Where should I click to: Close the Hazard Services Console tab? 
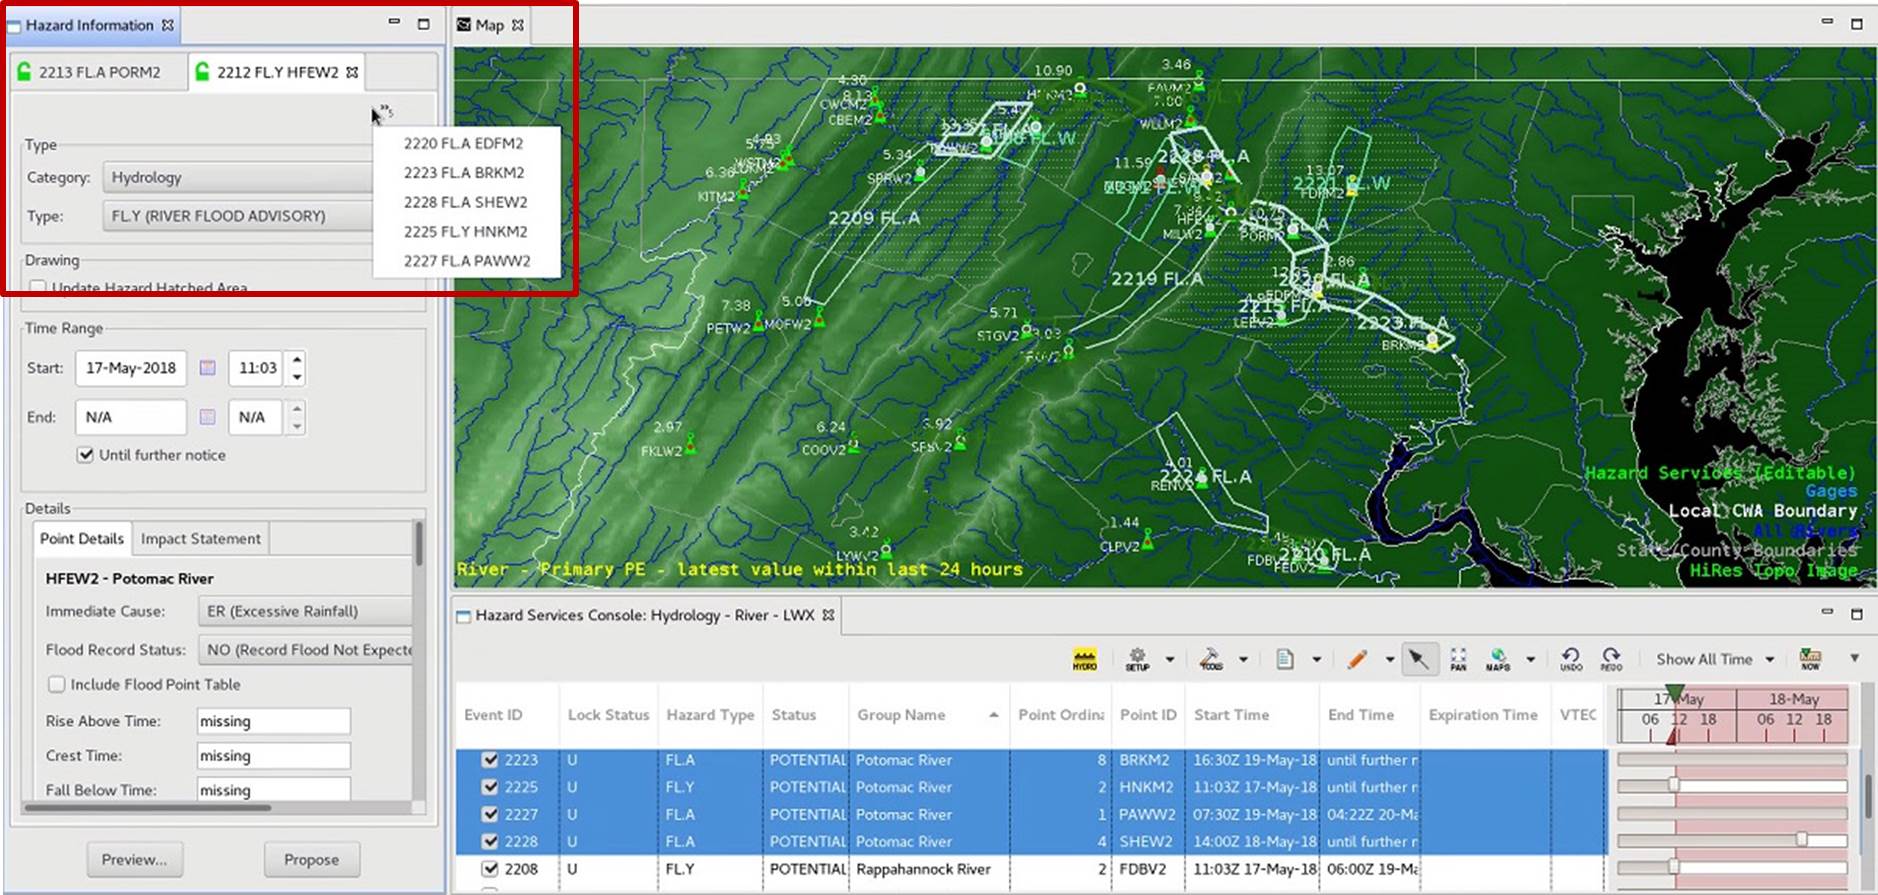(x=828, y=615)
